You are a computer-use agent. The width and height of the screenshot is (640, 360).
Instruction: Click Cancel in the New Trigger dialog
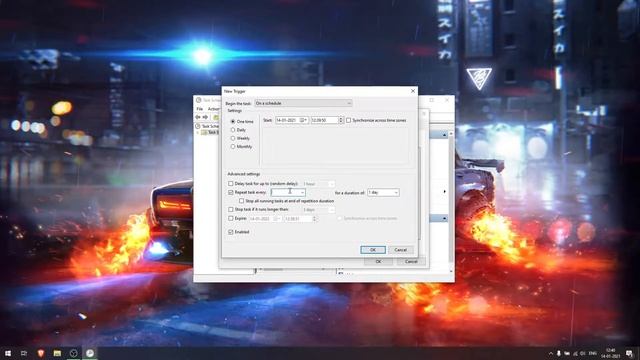pos(400,250)
